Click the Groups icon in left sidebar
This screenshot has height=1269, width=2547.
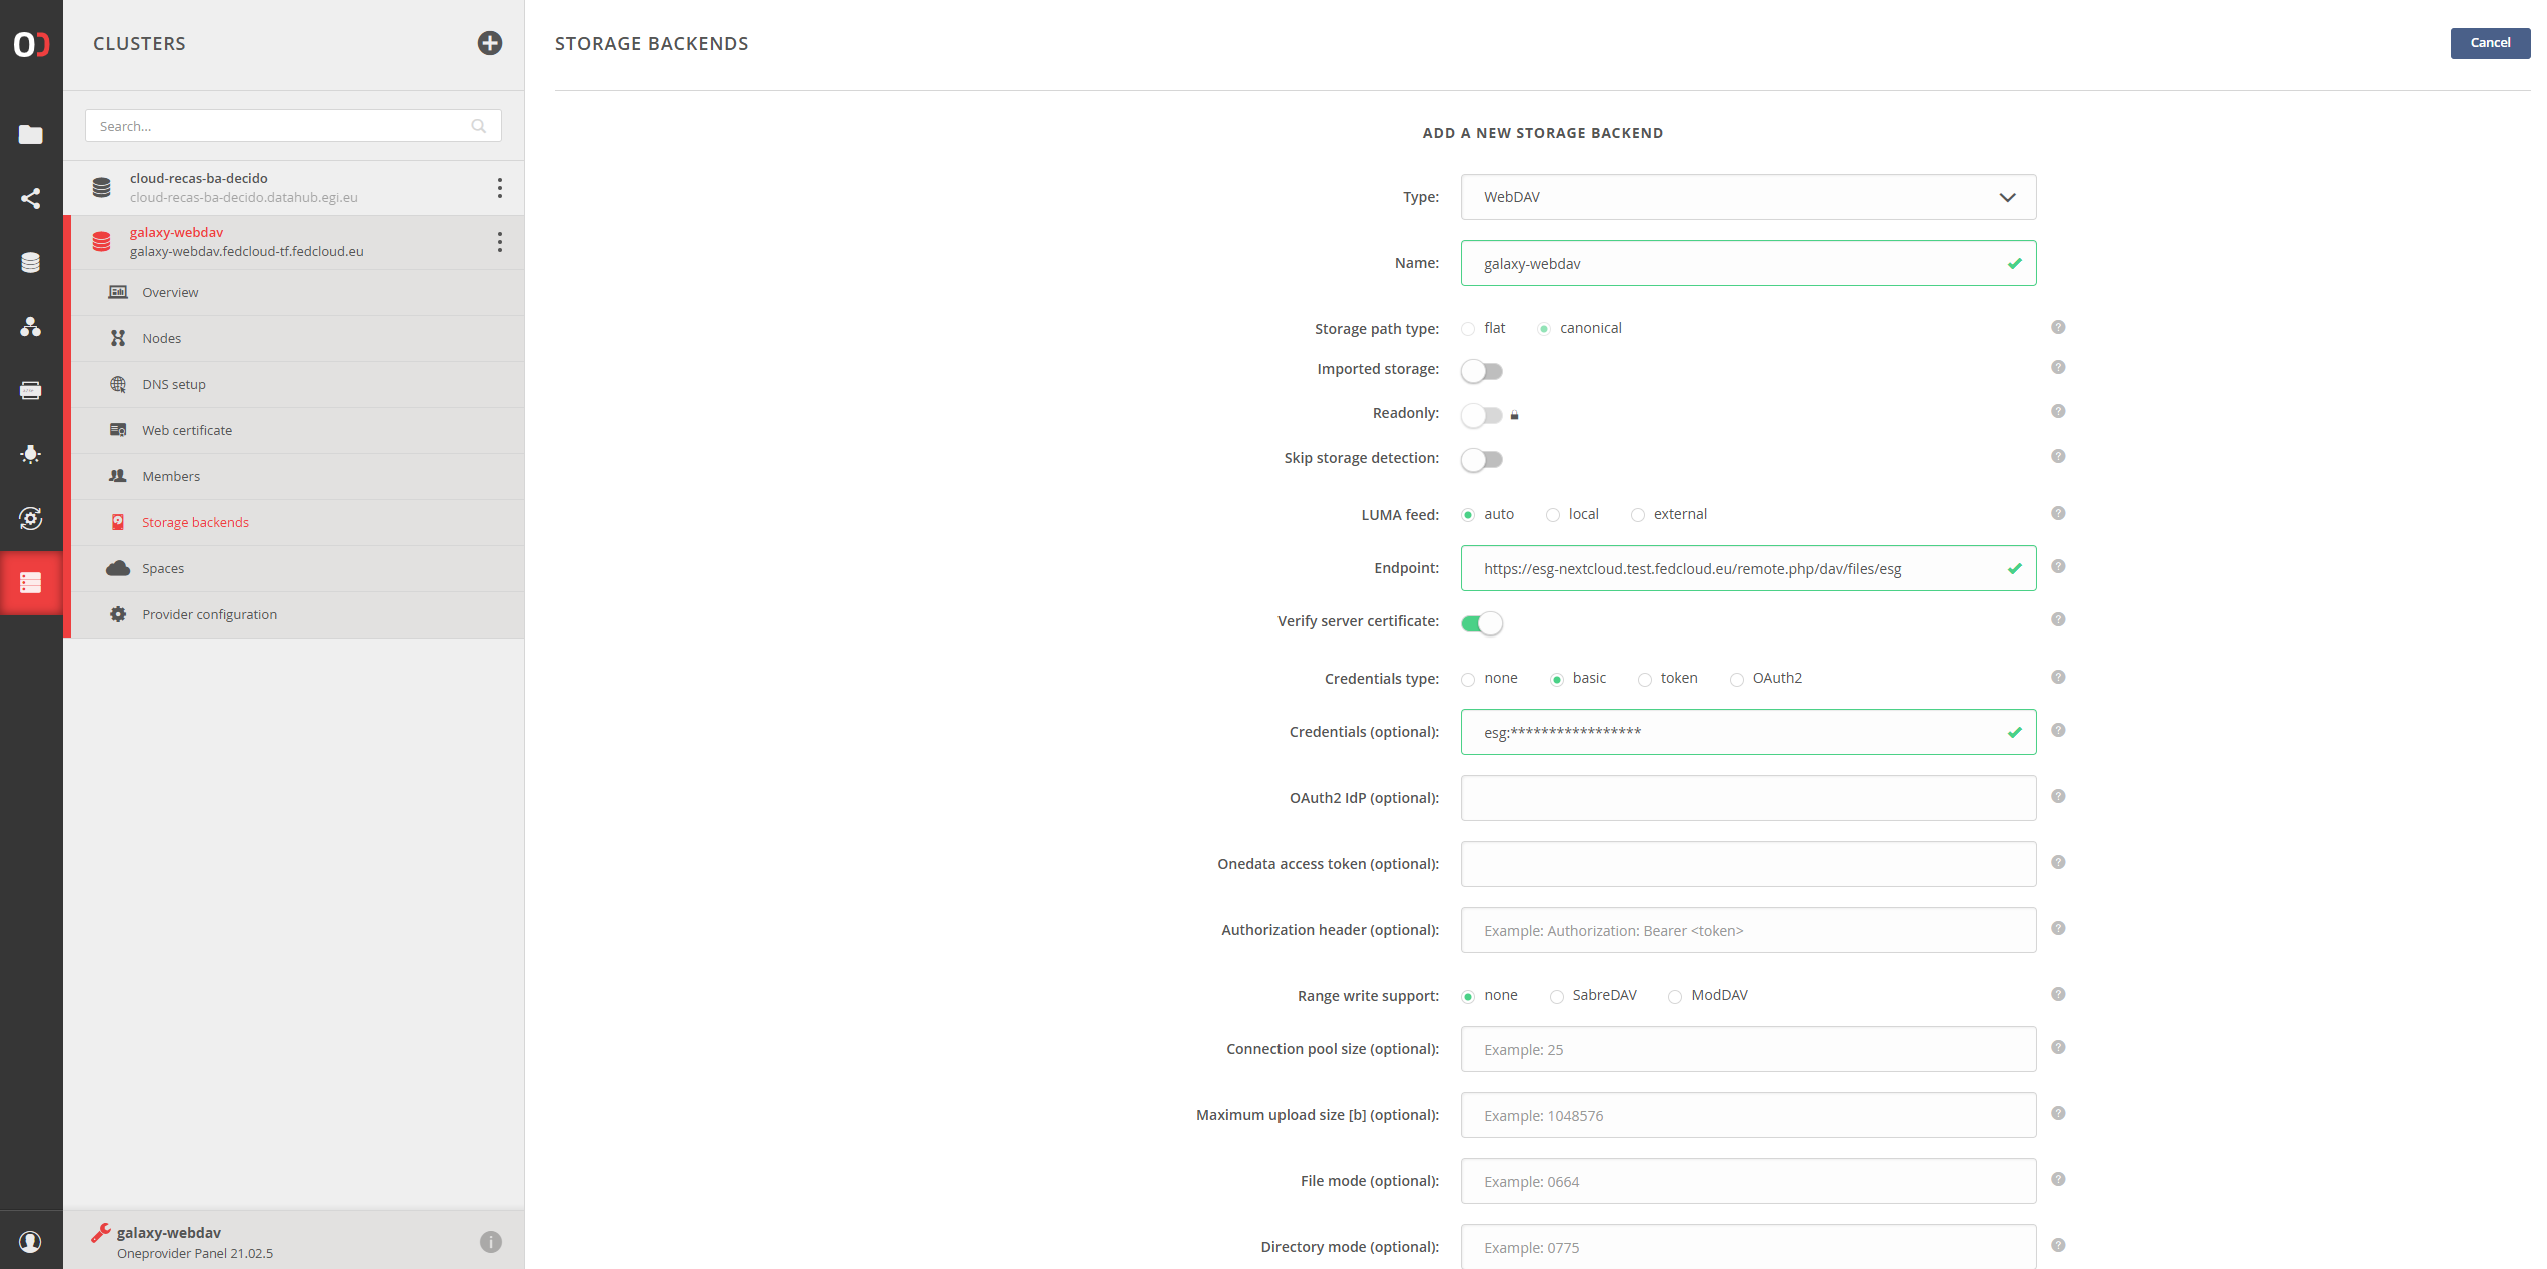click(31, 327)
